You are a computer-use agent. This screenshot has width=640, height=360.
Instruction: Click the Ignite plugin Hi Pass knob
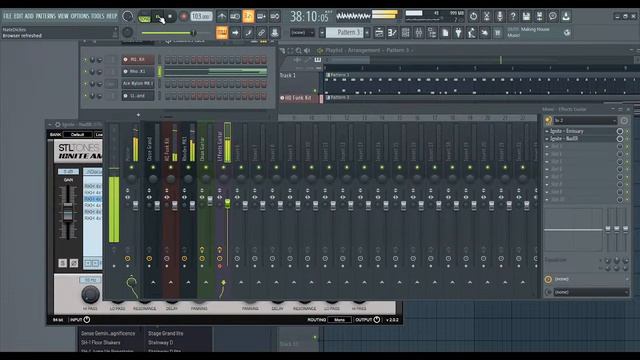tap(90, 294)
